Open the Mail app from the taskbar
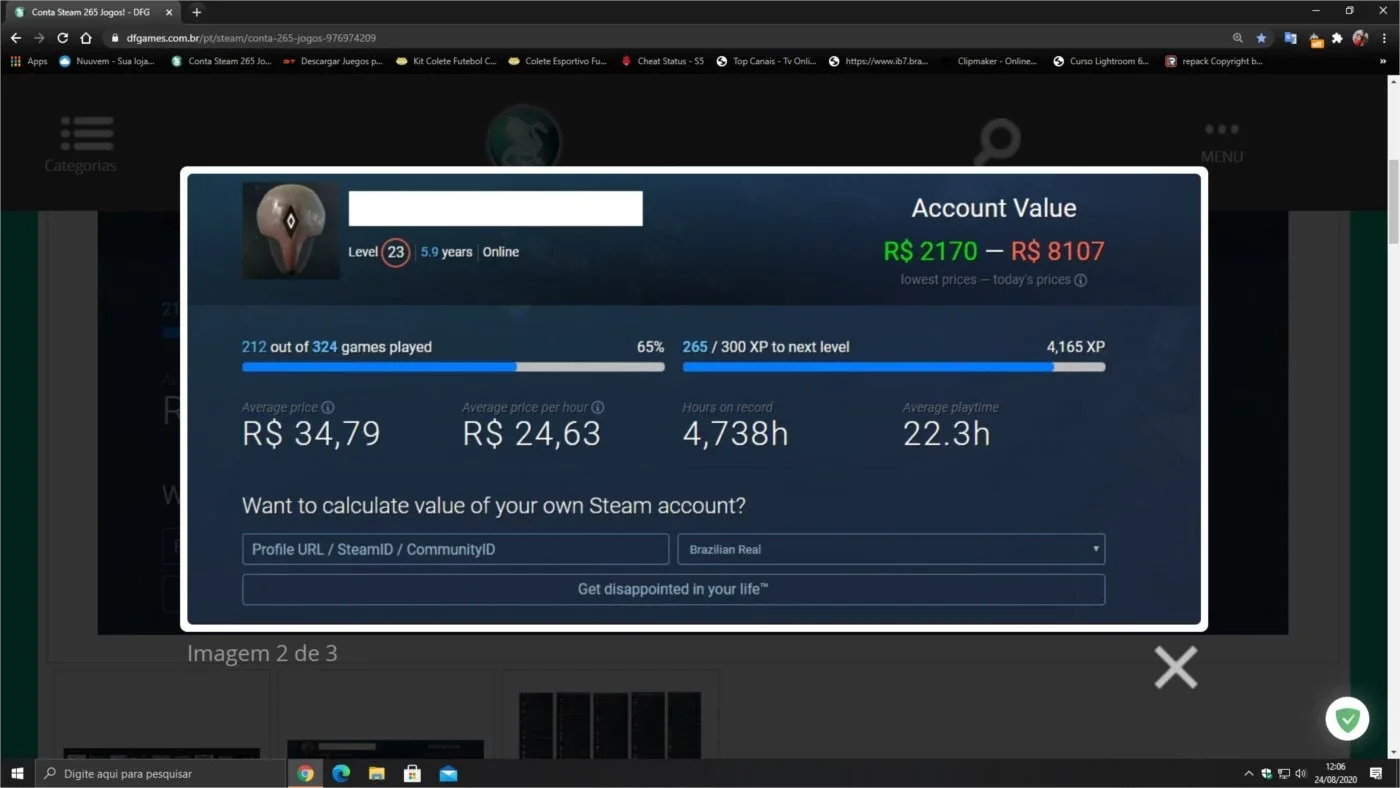The width and height of the screenshot is (1400, 788). (x=448, y=773)
